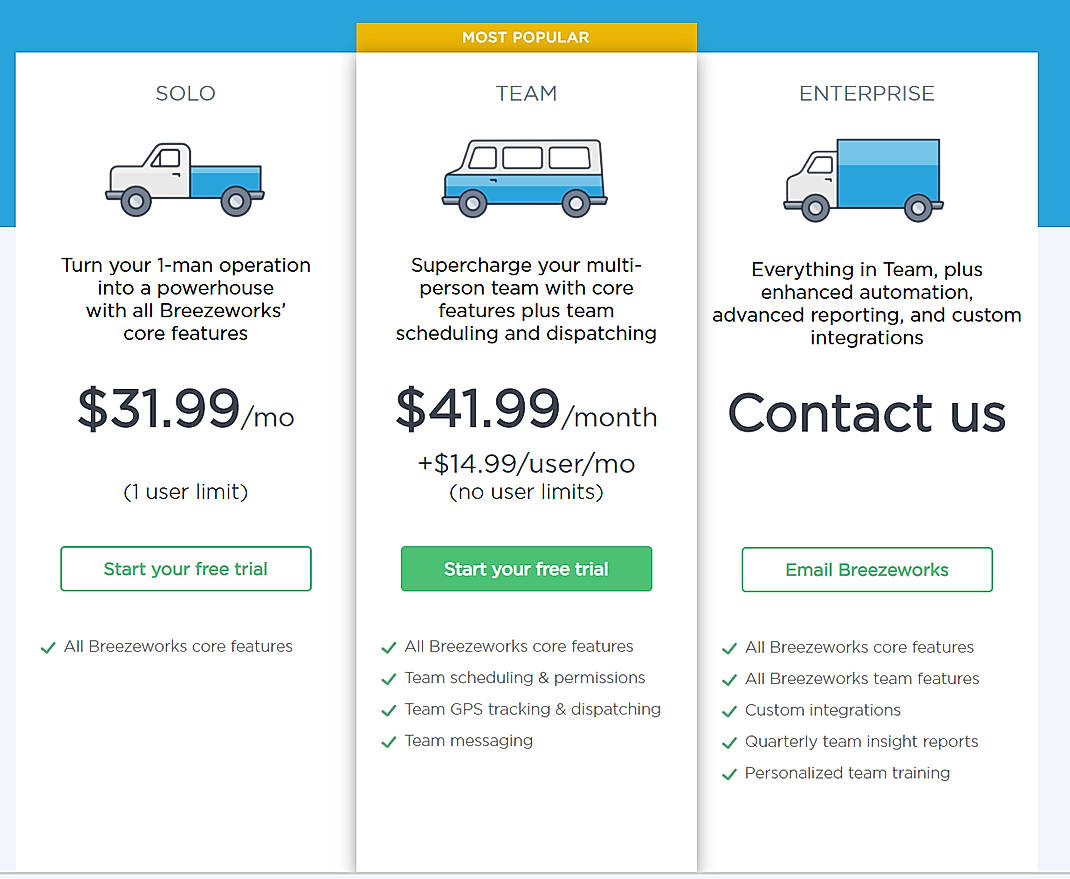Click the pickup truck icon under SOLO
This screenshot has height=879, width=1070.
pyautogui.click(x=185, y=178)
